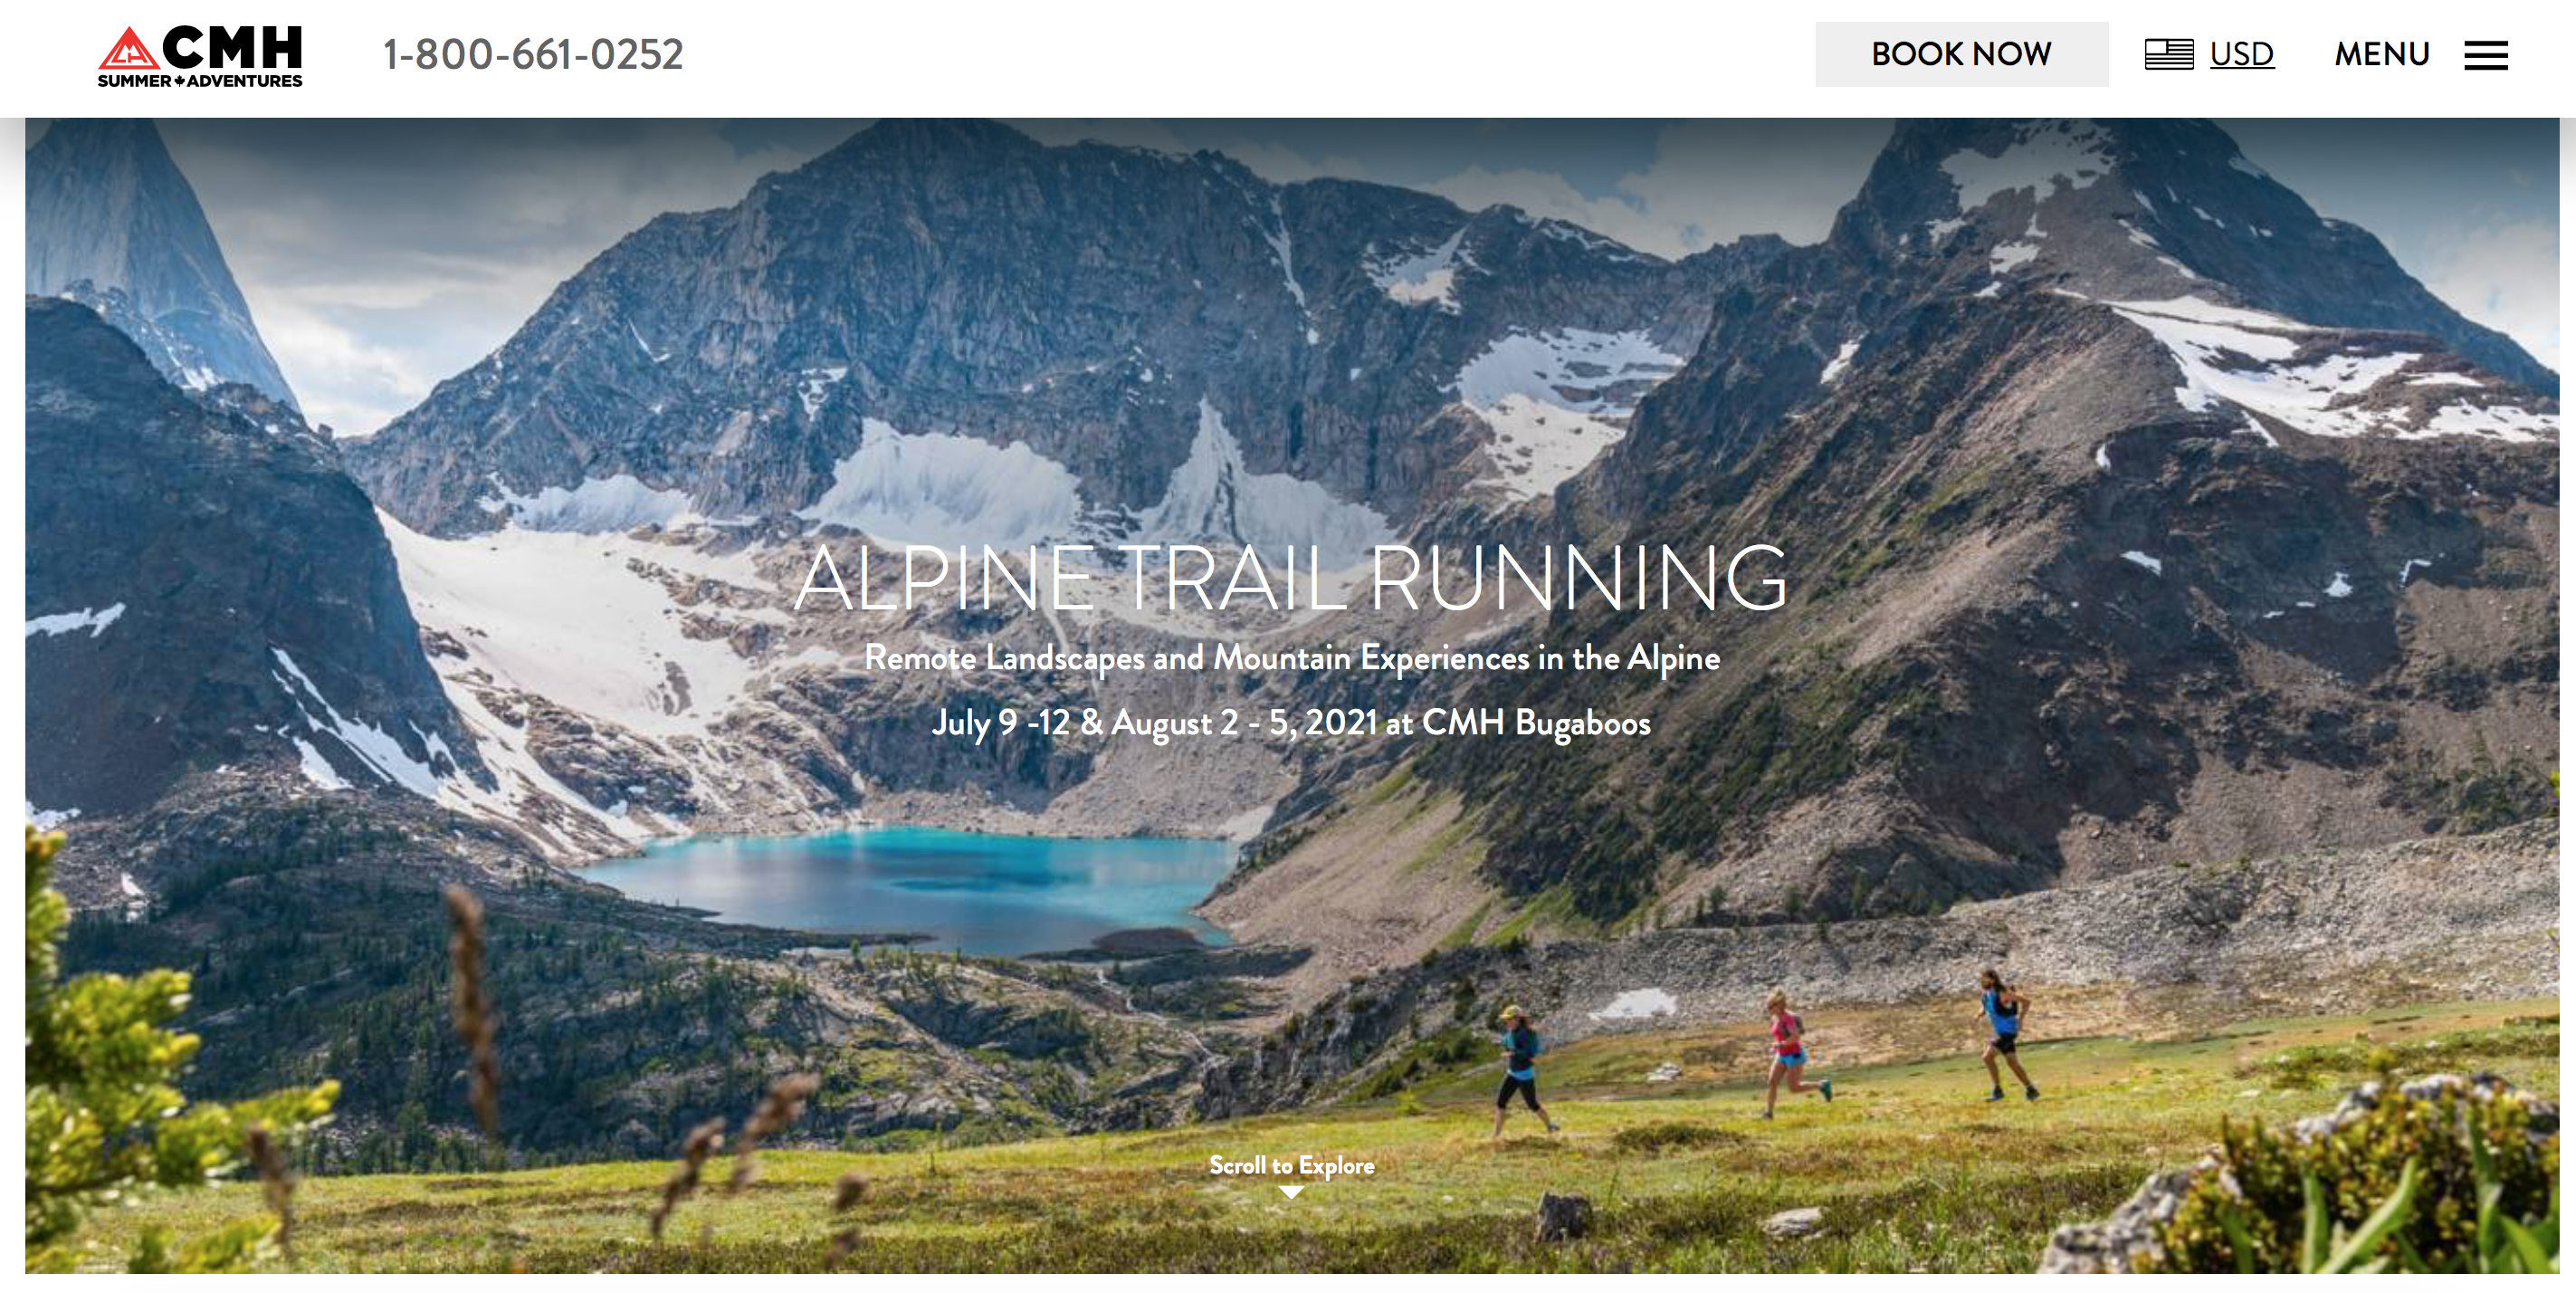
Task: Click the July 9-12 & August dates line
Action: click(x=1291, y=722)
